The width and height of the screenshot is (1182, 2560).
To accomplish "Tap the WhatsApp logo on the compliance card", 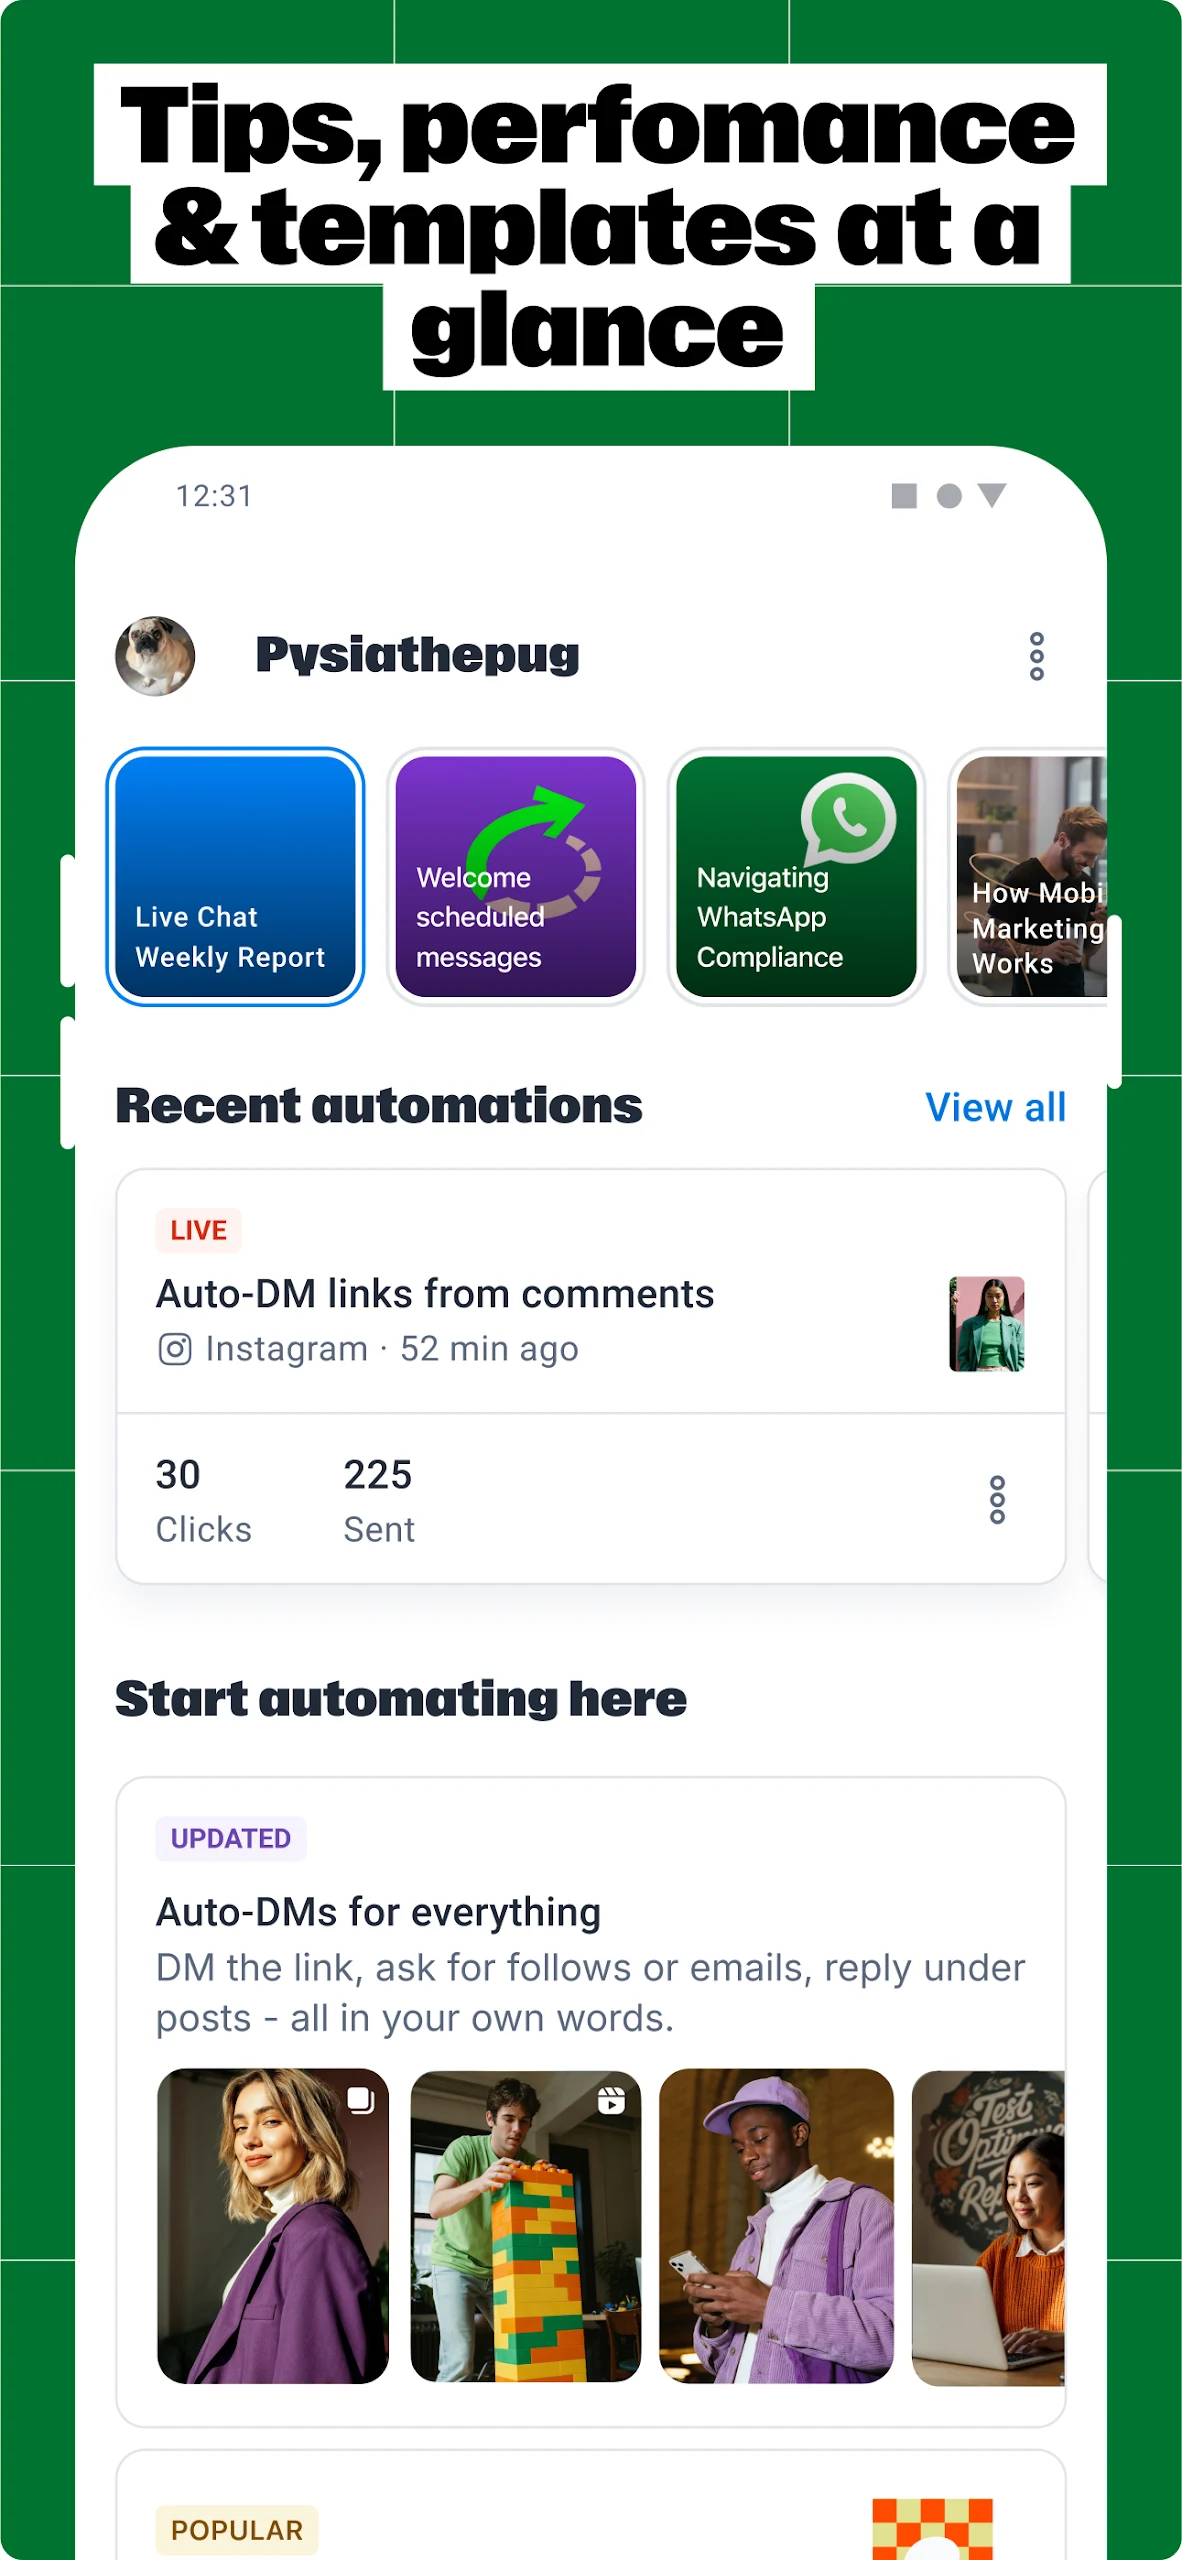I will click(x=848, y=819).
